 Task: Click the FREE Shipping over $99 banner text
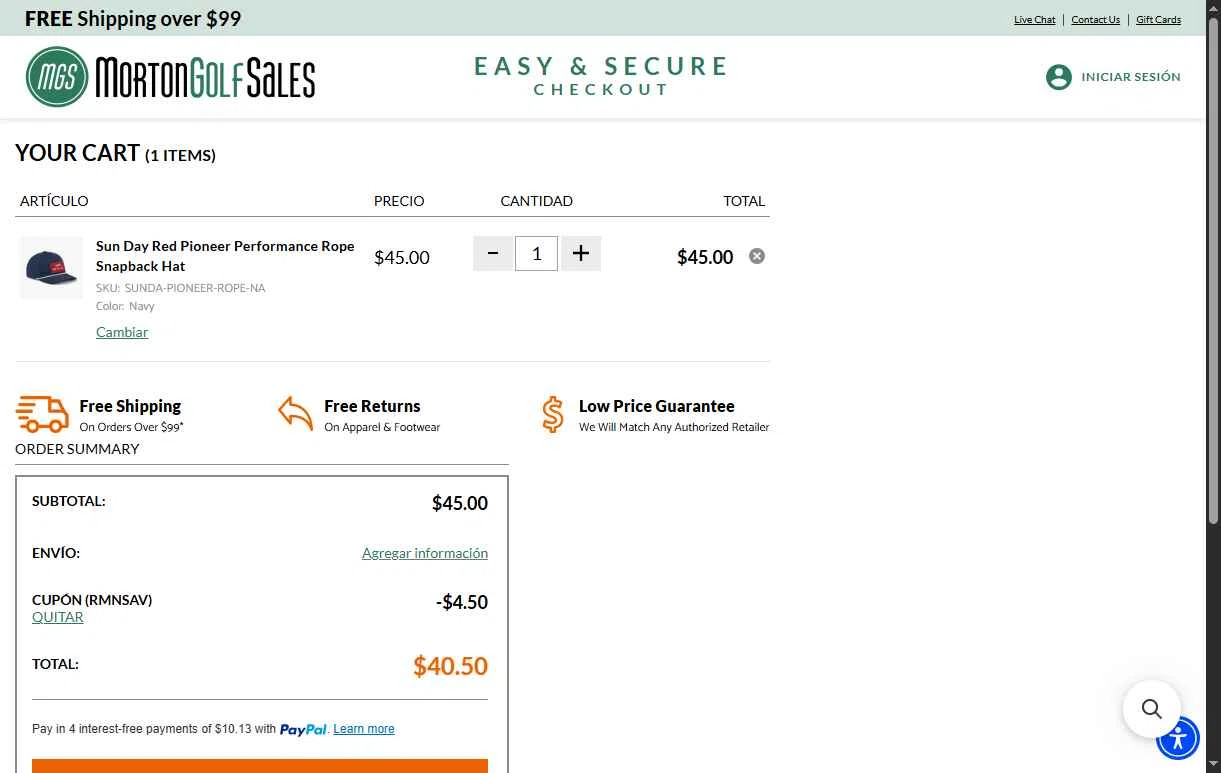pyautogui.click(x=133, y=18)
